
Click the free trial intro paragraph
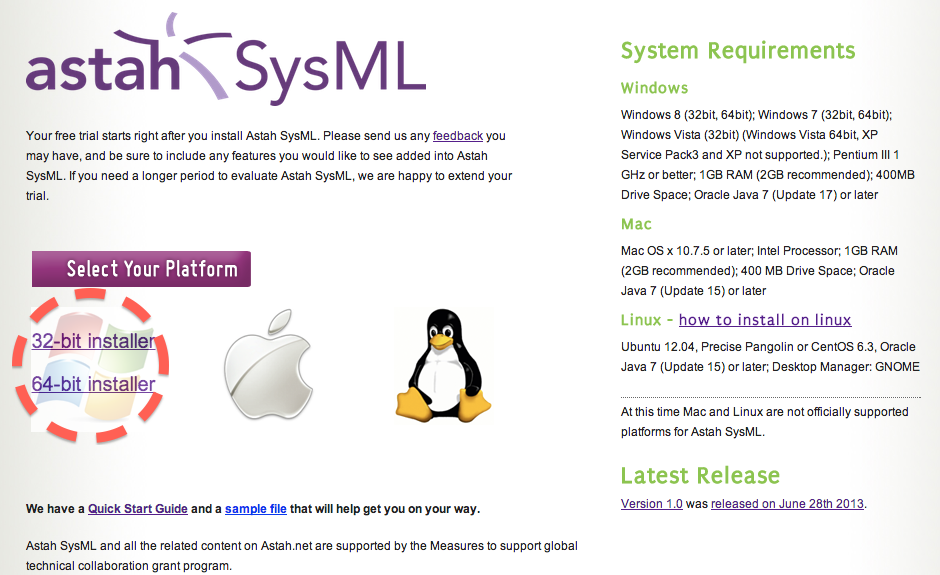coord(268,165)
